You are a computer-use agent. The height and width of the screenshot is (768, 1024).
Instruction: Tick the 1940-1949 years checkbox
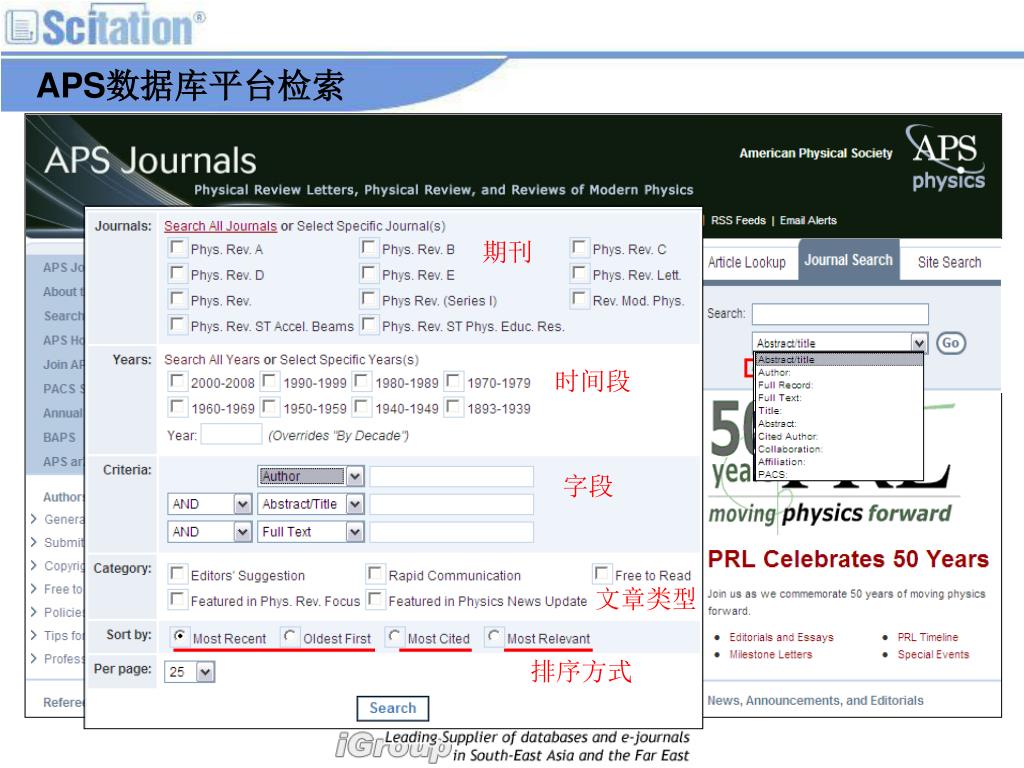361,408
